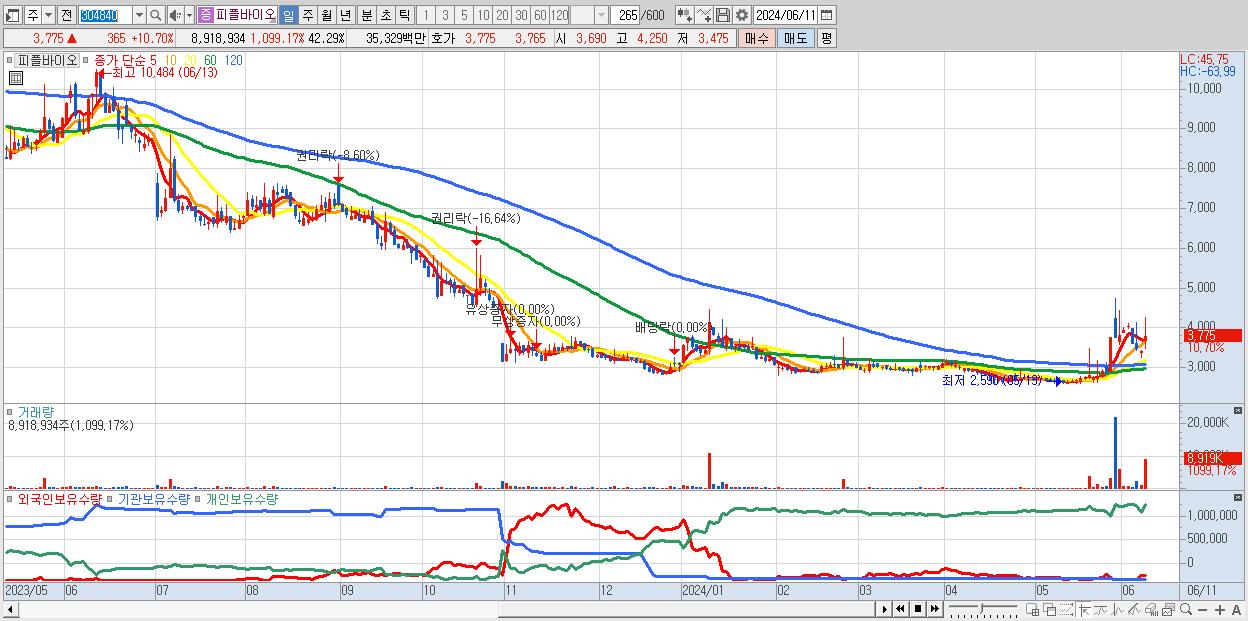Click the purple 증 badge icon

(205, 15)
